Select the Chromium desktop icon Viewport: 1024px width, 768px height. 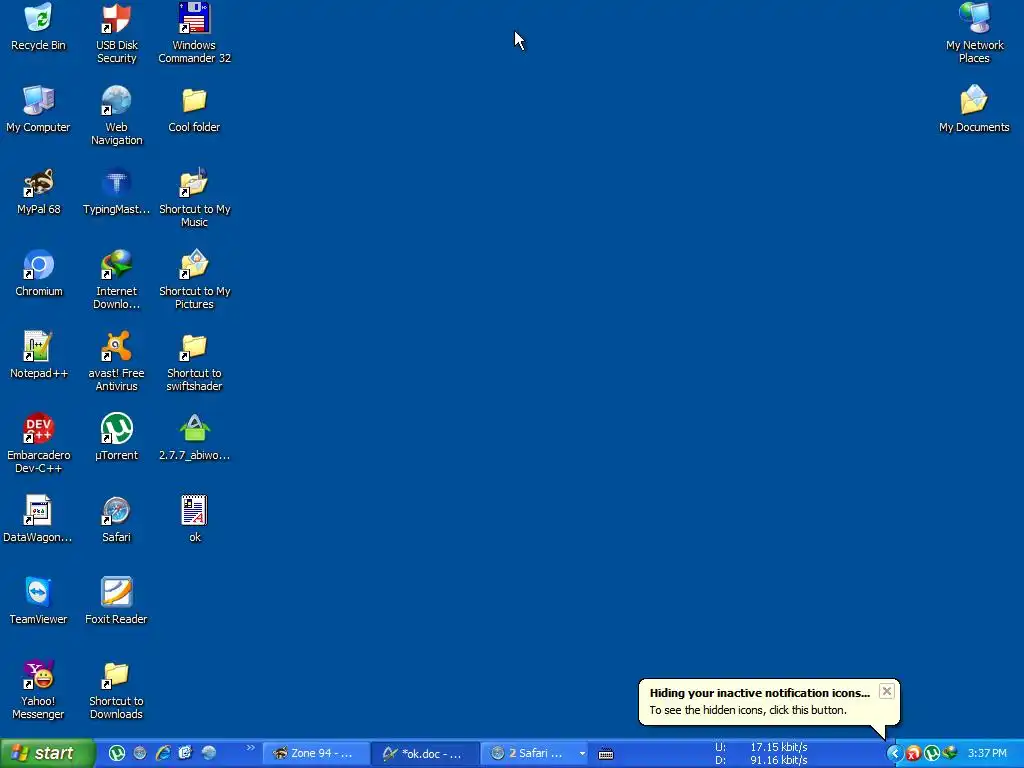coord(39,273)
